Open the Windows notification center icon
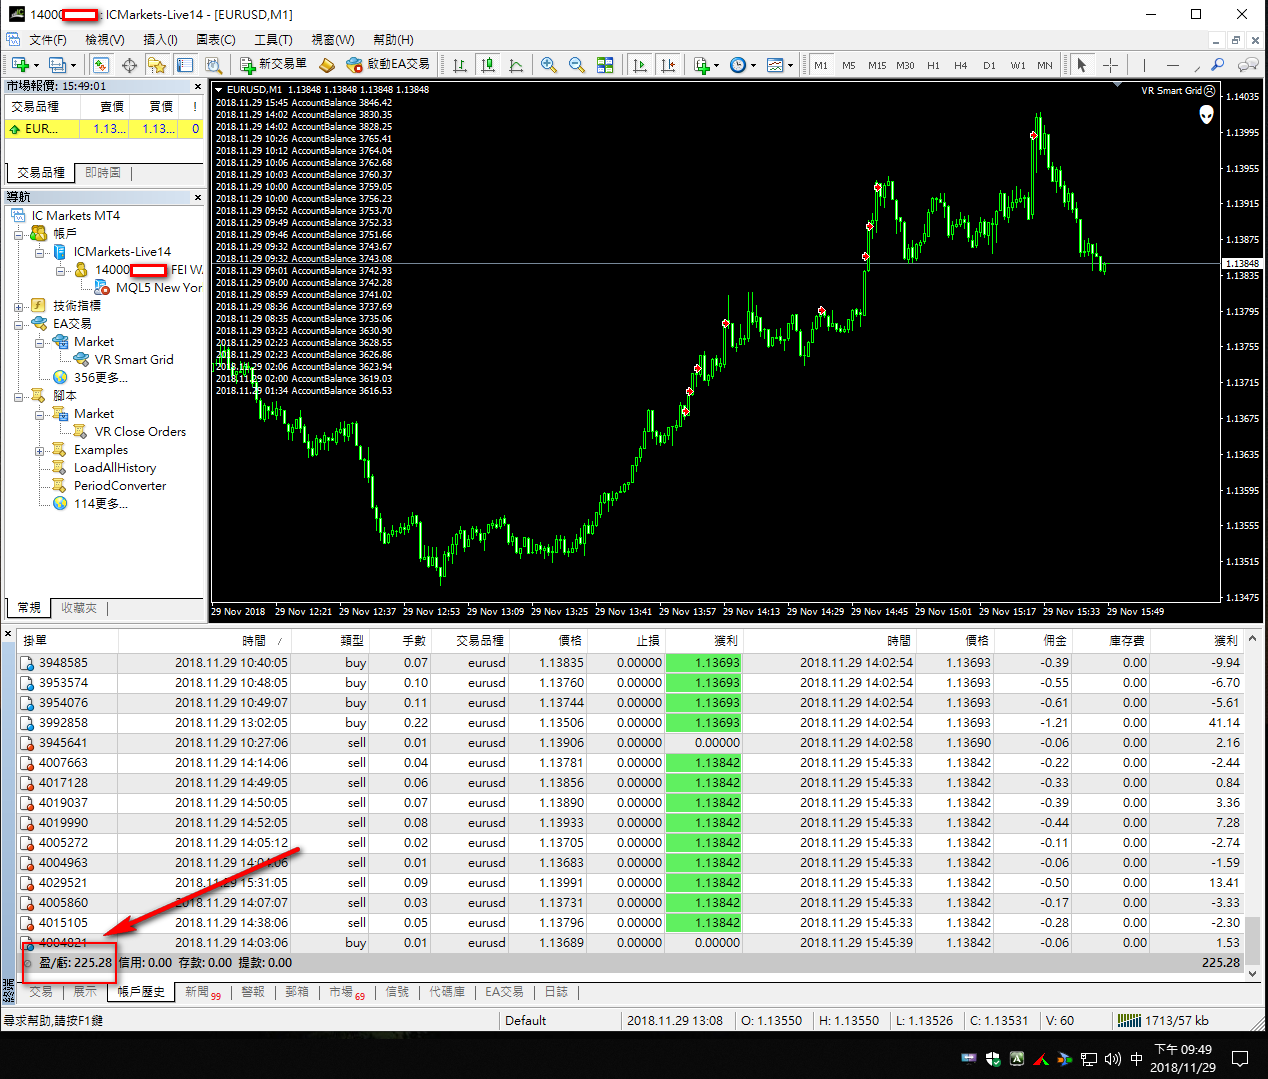 [1240, 1058]
